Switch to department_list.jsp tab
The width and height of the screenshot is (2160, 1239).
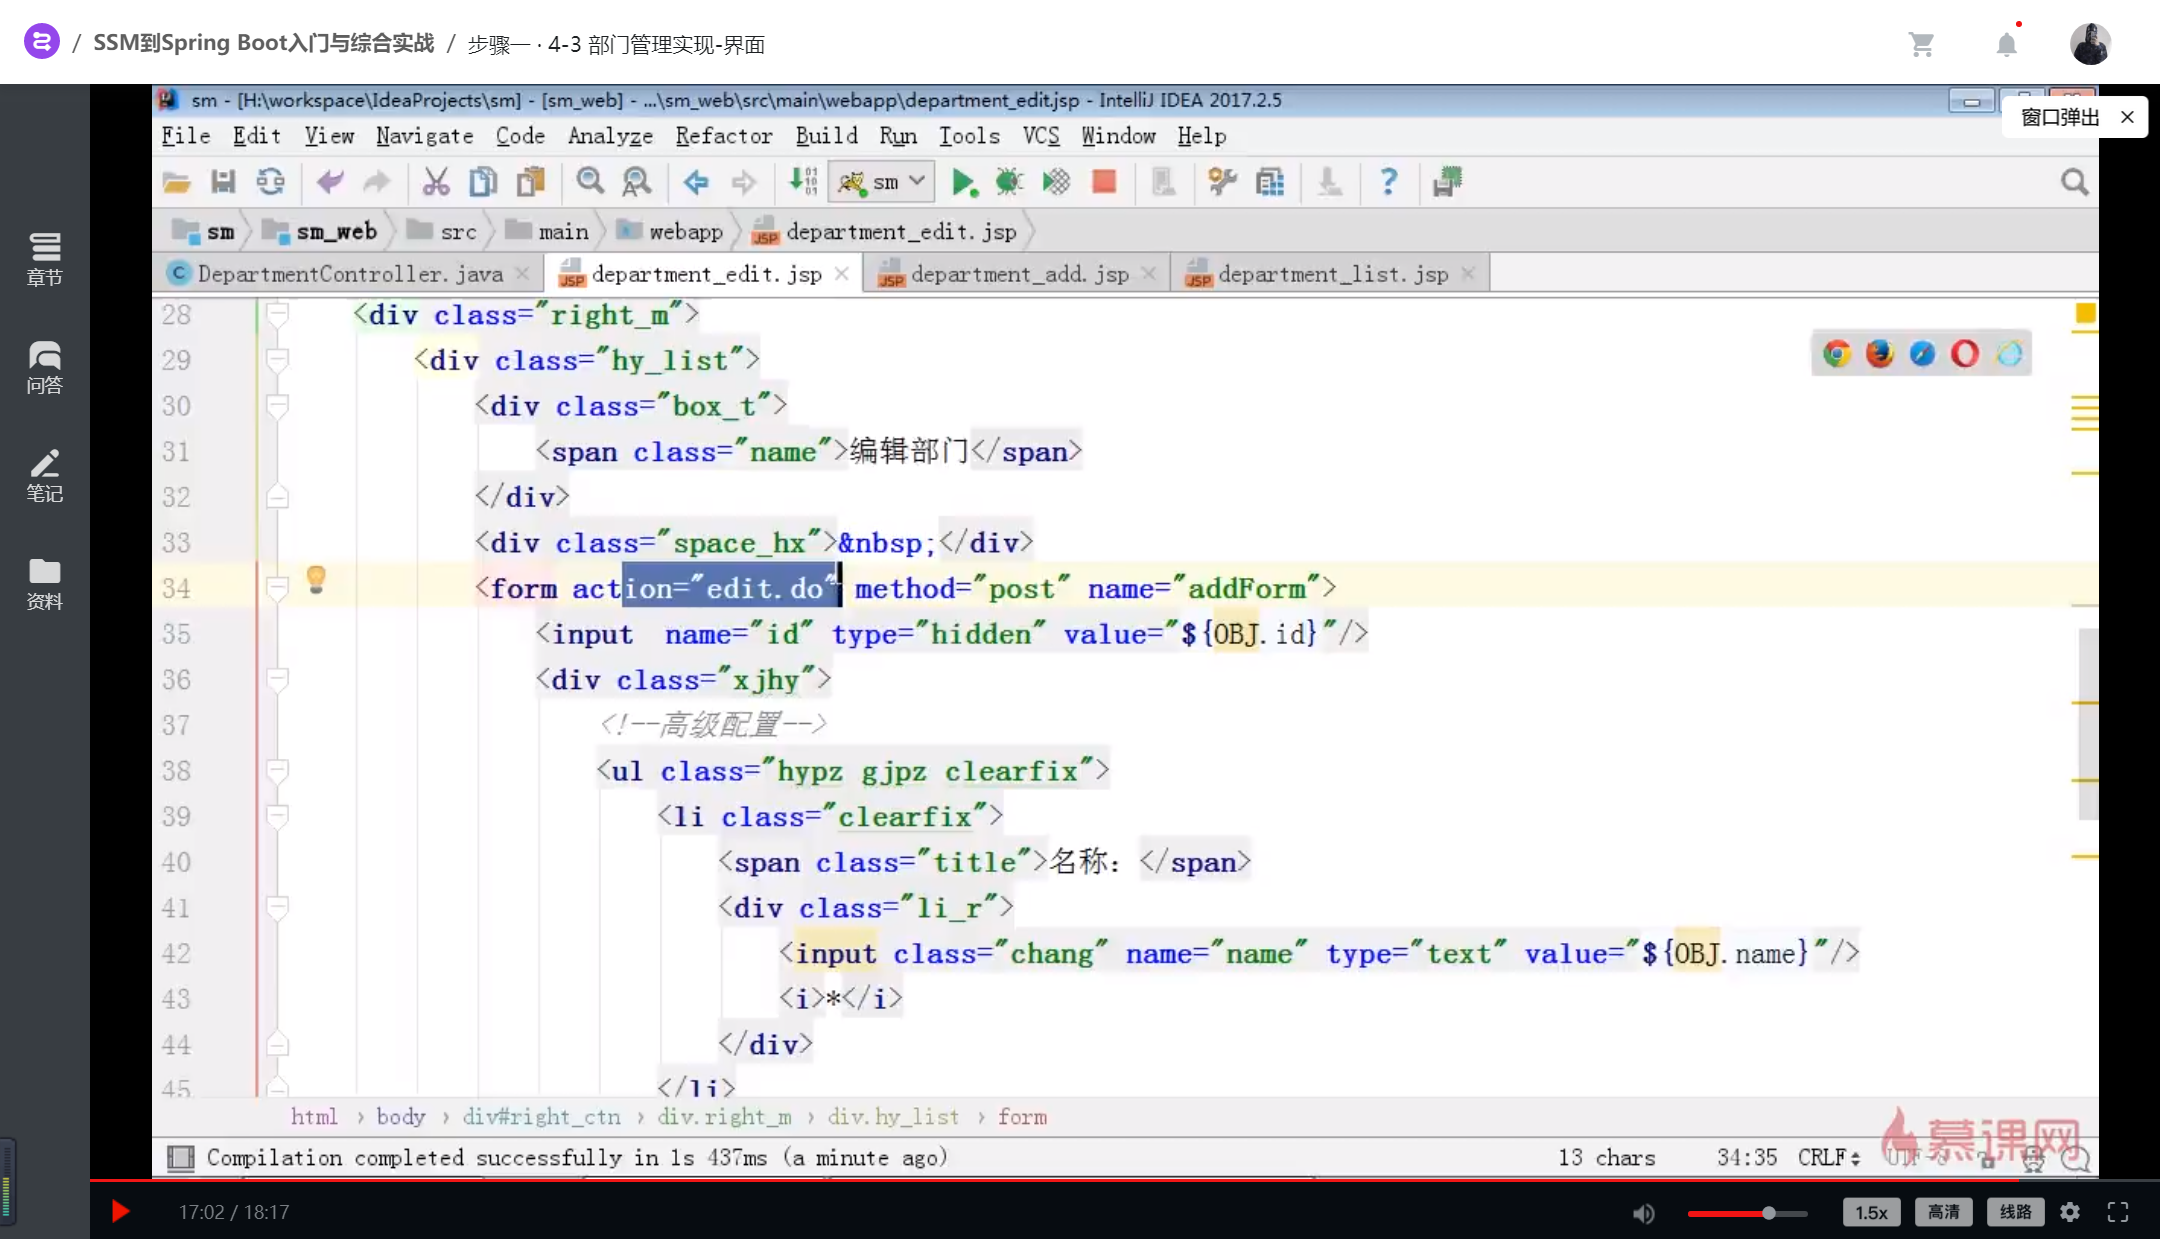point(1332,274)
